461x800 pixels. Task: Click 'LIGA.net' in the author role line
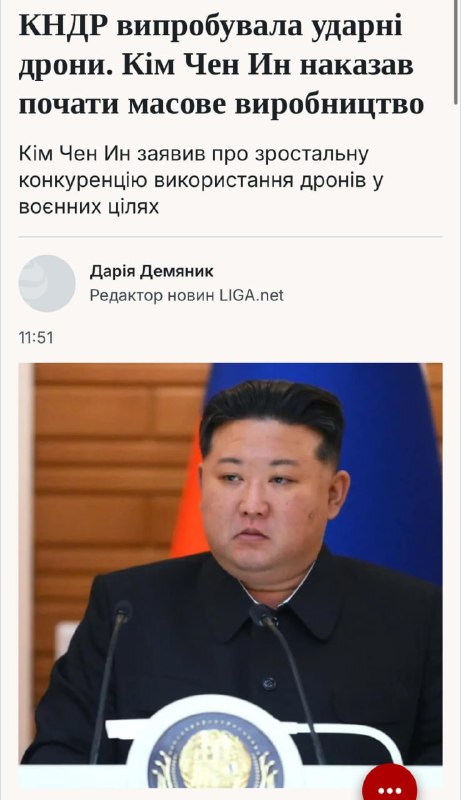pos(252,295)
